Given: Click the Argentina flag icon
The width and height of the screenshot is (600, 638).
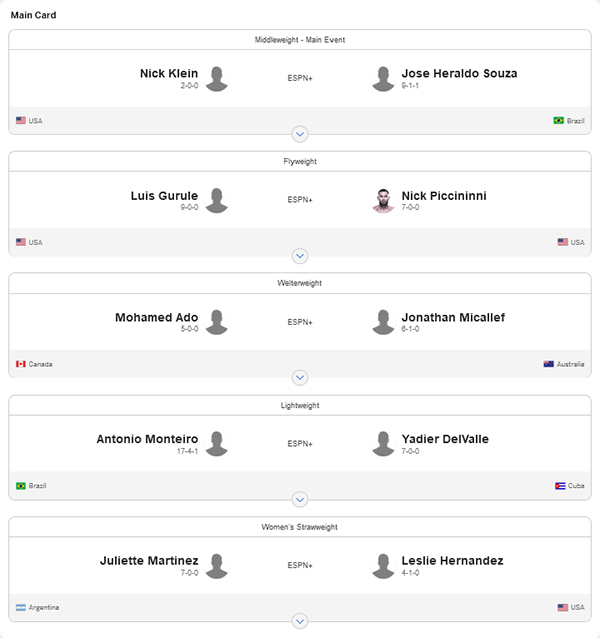Looking at the screenshot, I should (21, 607).
